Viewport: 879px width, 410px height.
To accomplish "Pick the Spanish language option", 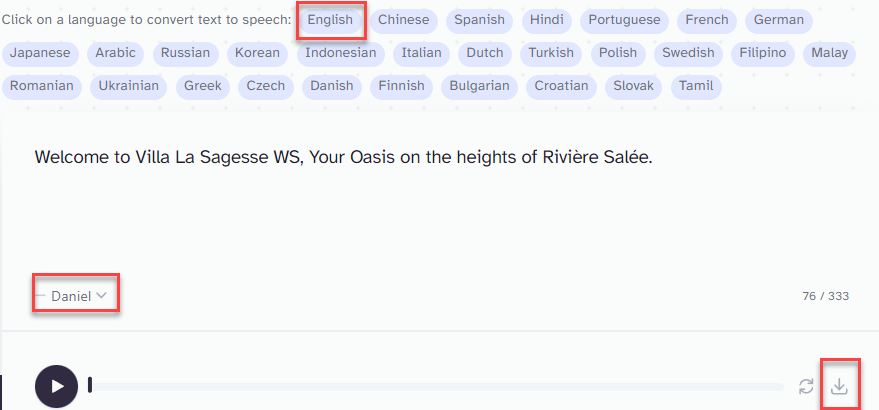I will (479, 20).
